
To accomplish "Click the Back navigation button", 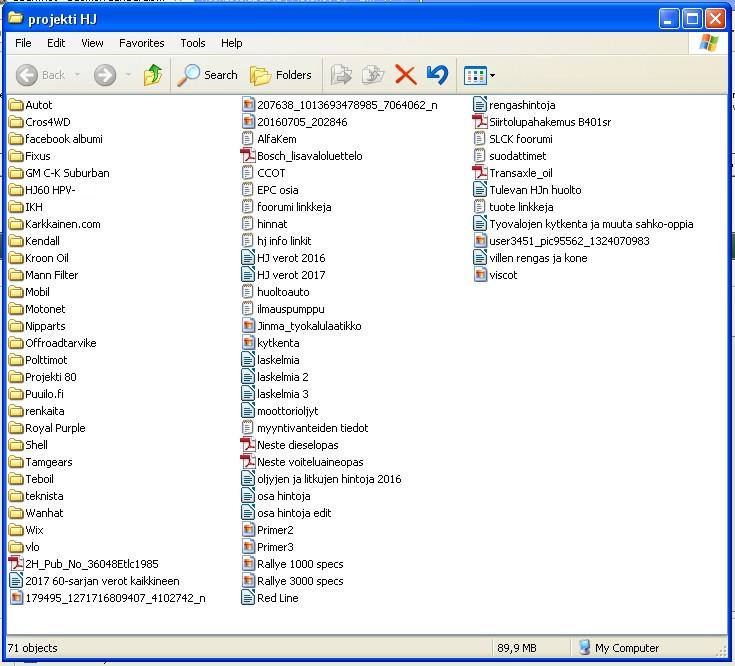I will [x=40, y=75].
